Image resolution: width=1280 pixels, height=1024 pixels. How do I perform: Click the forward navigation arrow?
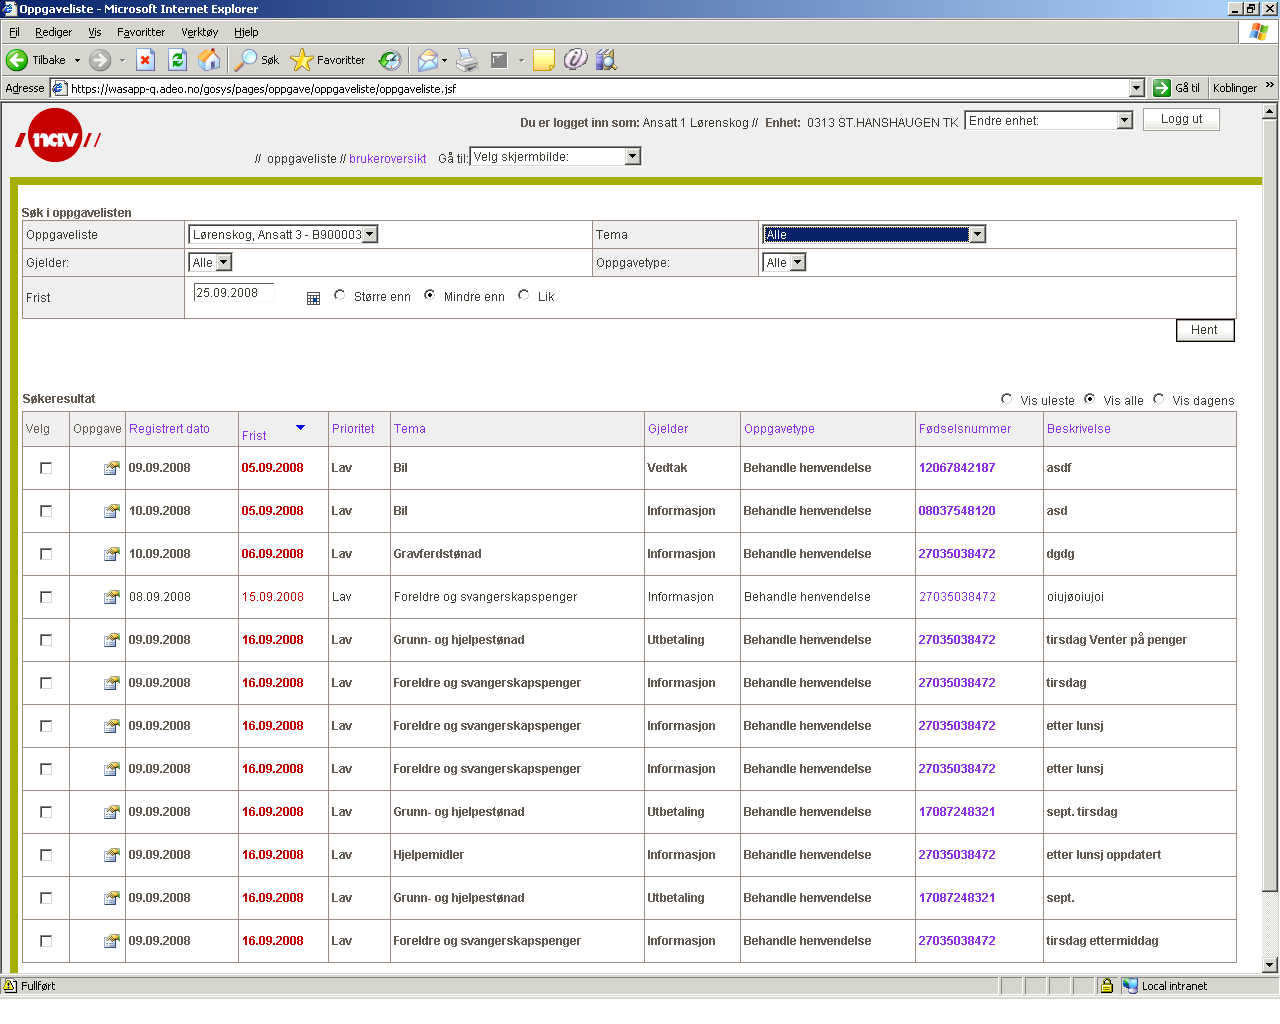click(x=100, y=60)
